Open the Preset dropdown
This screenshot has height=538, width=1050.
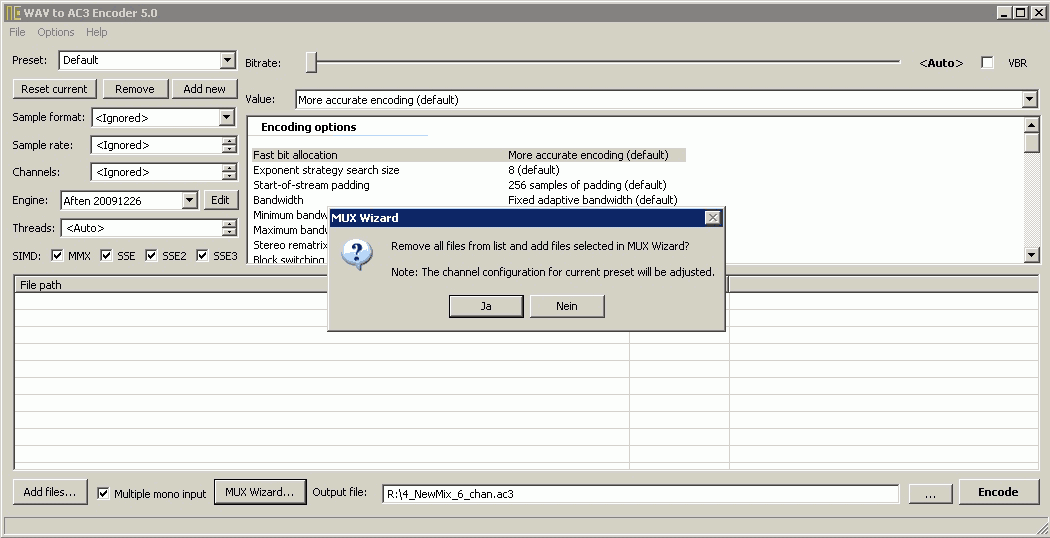(x=227, y=61)
